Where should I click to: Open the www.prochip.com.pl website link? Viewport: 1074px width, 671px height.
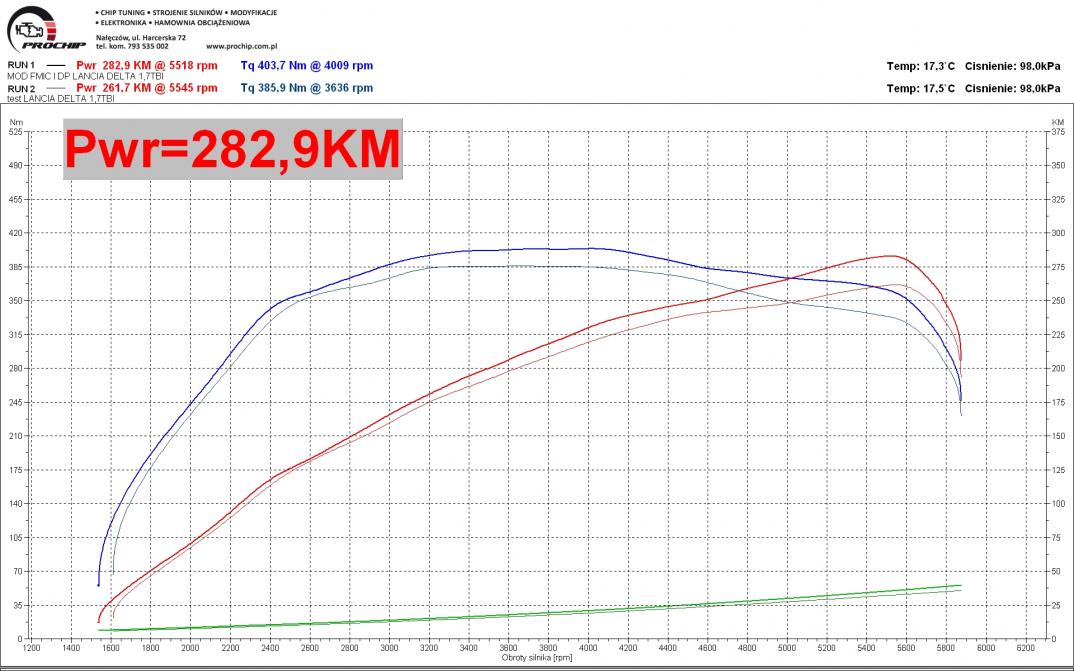[241, 47]
